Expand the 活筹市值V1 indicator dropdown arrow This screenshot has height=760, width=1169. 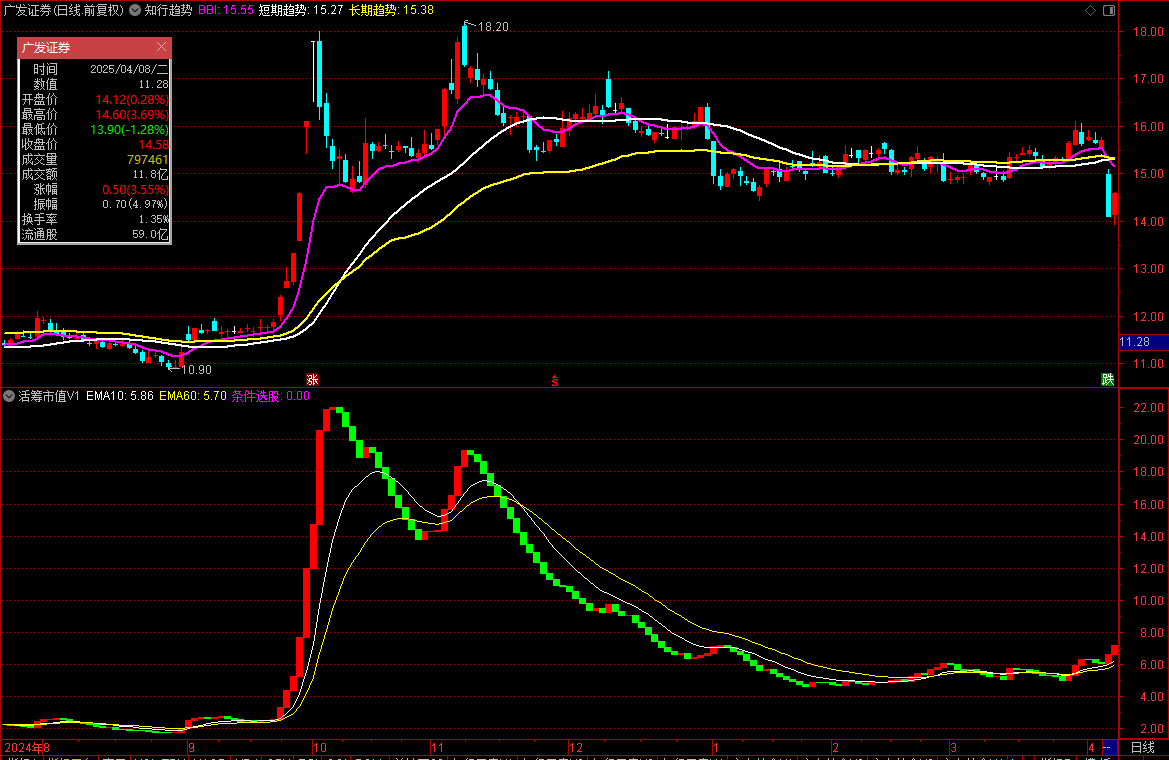[x=9, y=396]
